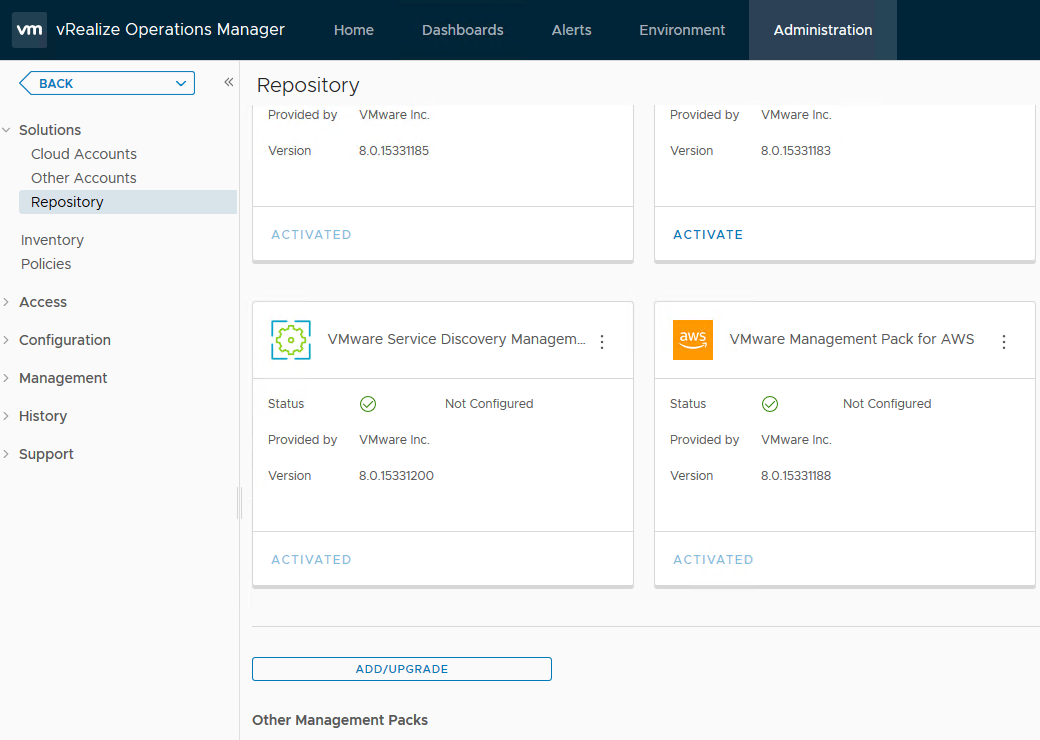Go to the Alerts tab
Viewport: 1040px width, 740px height.
(572, 30)
